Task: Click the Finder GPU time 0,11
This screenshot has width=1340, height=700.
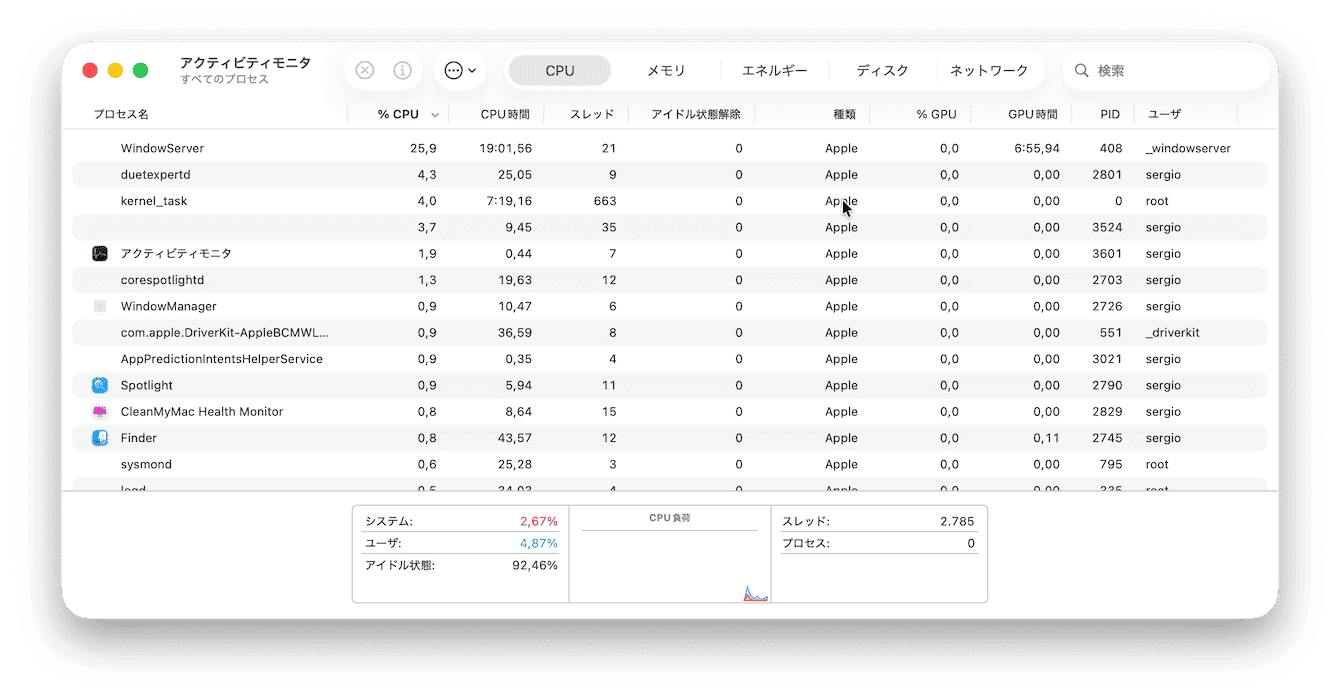Action: tap(1046, 438)
